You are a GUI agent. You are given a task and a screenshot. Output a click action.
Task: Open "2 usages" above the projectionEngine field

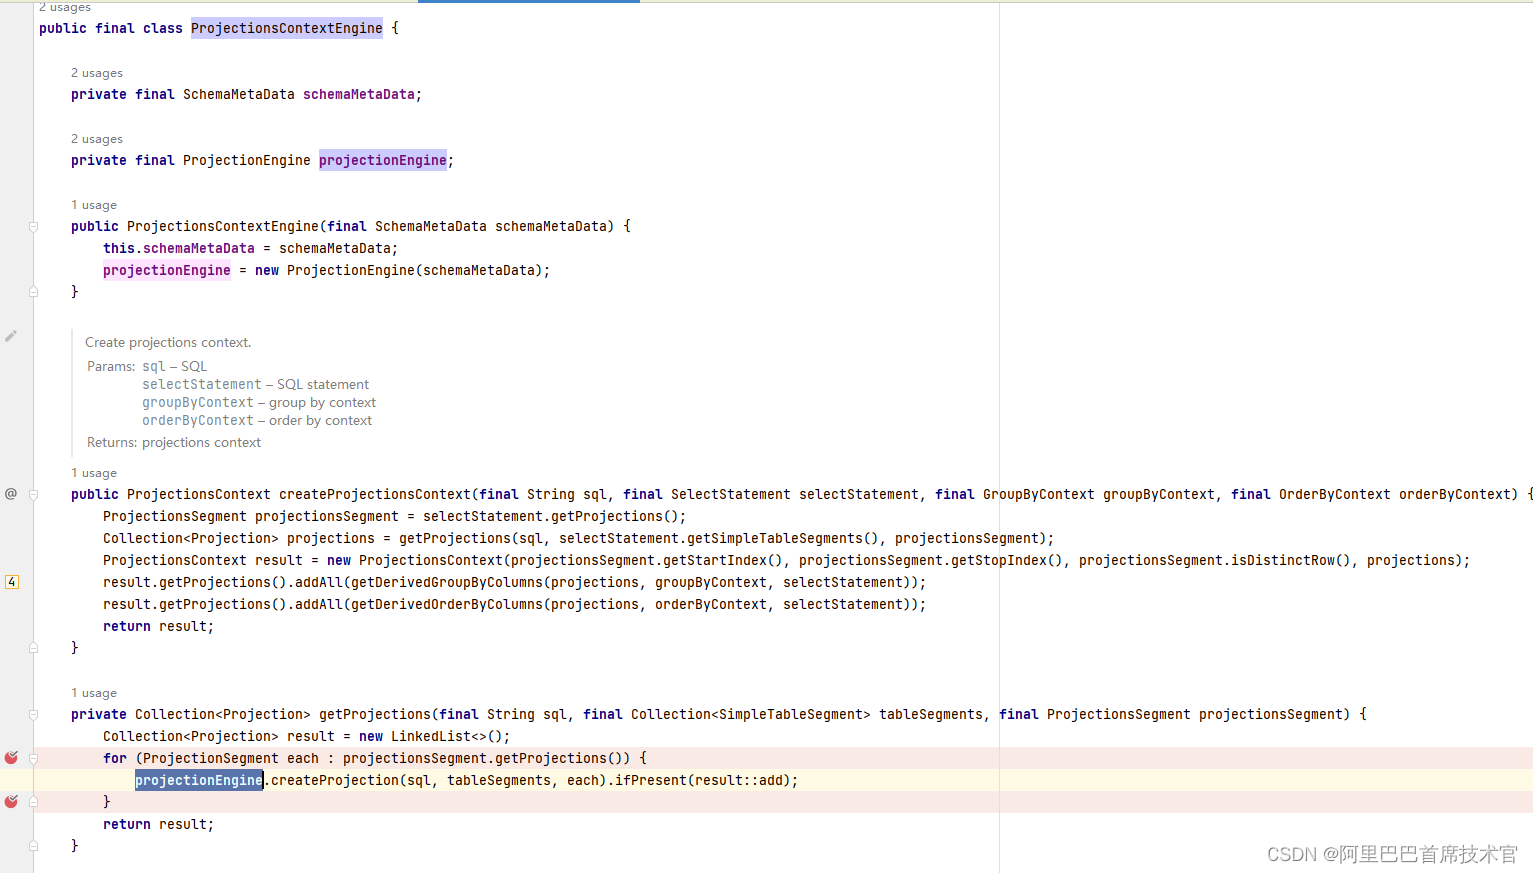click(x=96, y=138)
